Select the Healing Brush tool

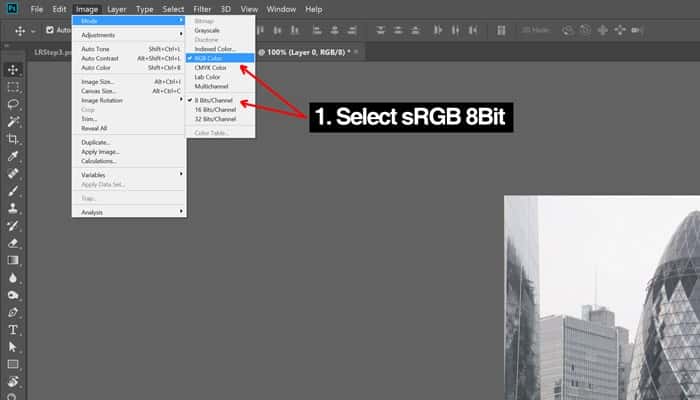[x=13, y=173]
